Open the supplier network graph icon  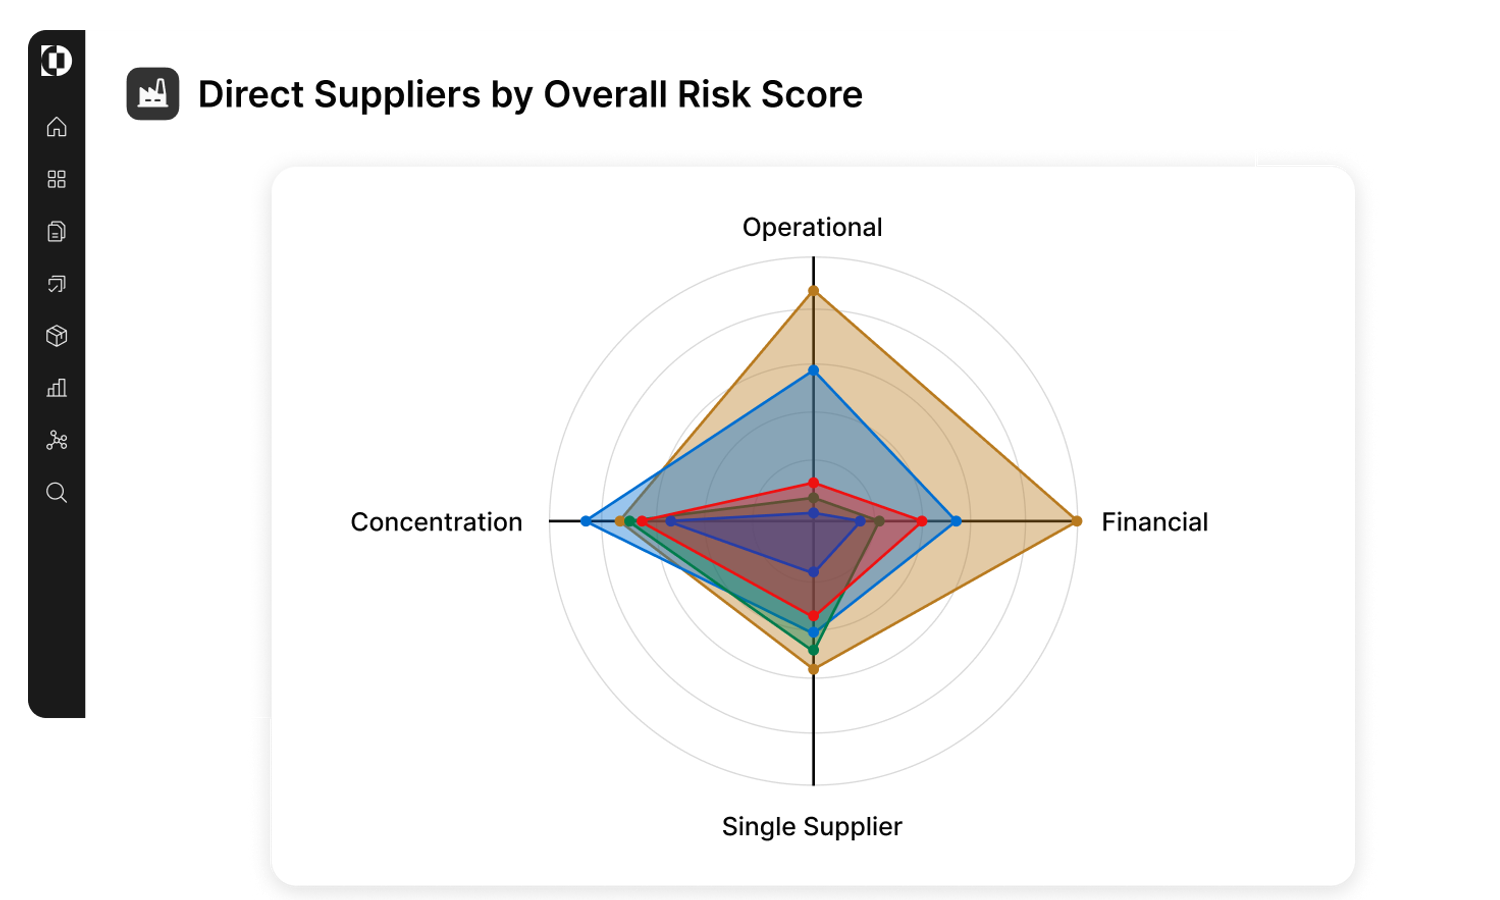click(56, 440)
